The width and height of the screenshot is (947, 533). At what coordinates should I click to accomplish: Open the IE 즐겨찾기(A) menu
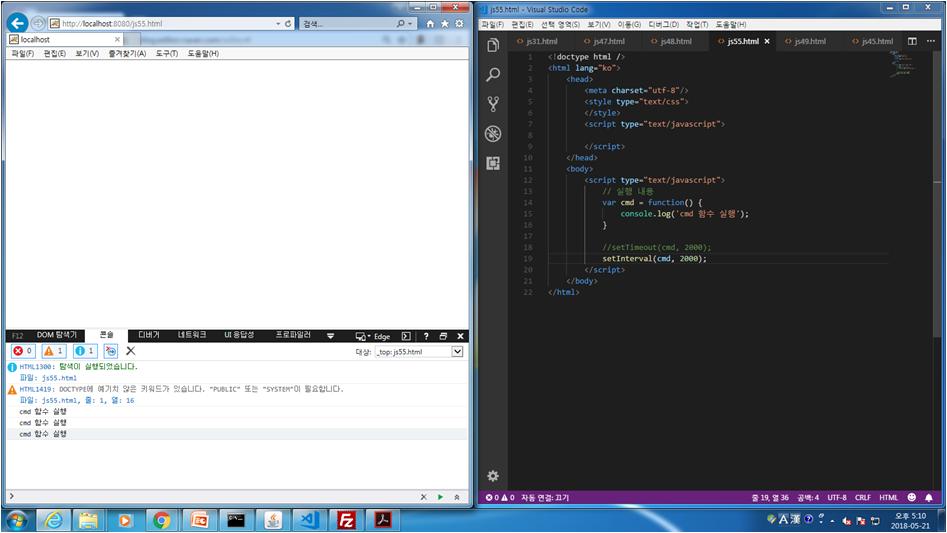(x=127, y=53)
